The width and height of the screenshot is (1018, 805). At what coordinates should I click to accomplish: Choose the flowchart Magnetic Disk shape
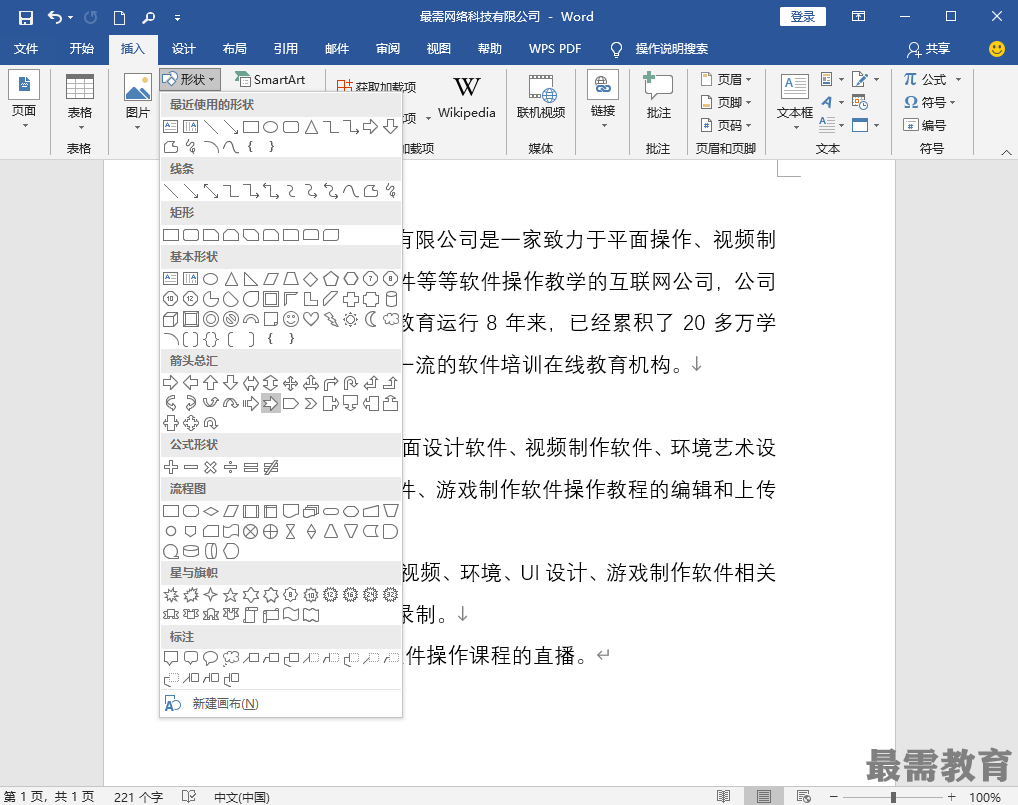coord(191,551)
